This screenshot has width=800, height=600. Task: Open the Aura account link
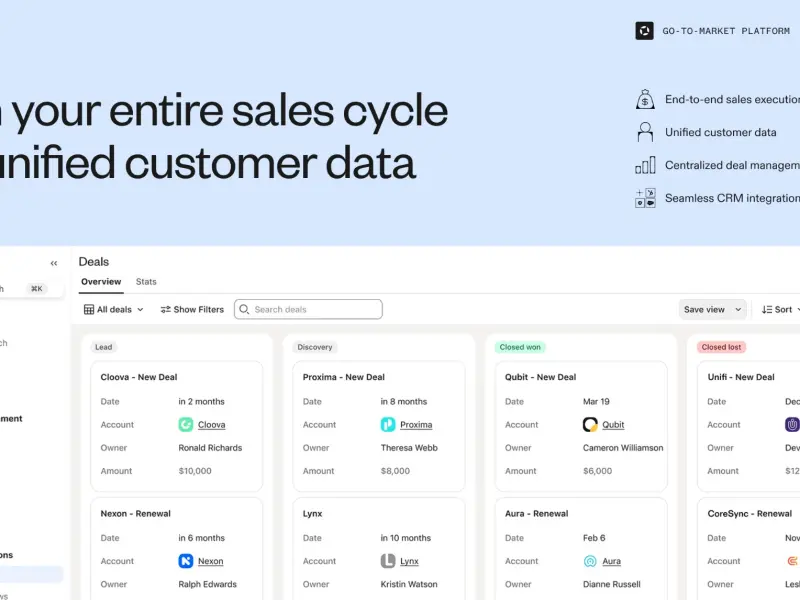point(612,561)
